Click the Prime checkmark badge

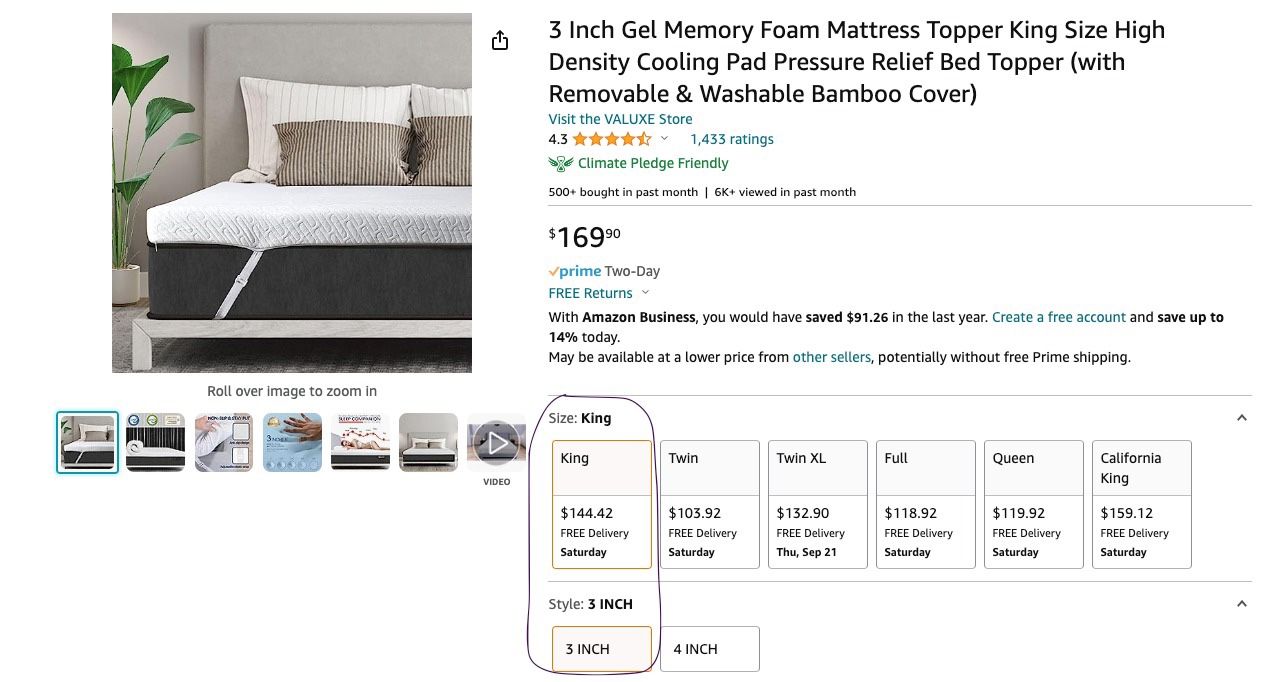pyautogui.click(x=556, y=271)
